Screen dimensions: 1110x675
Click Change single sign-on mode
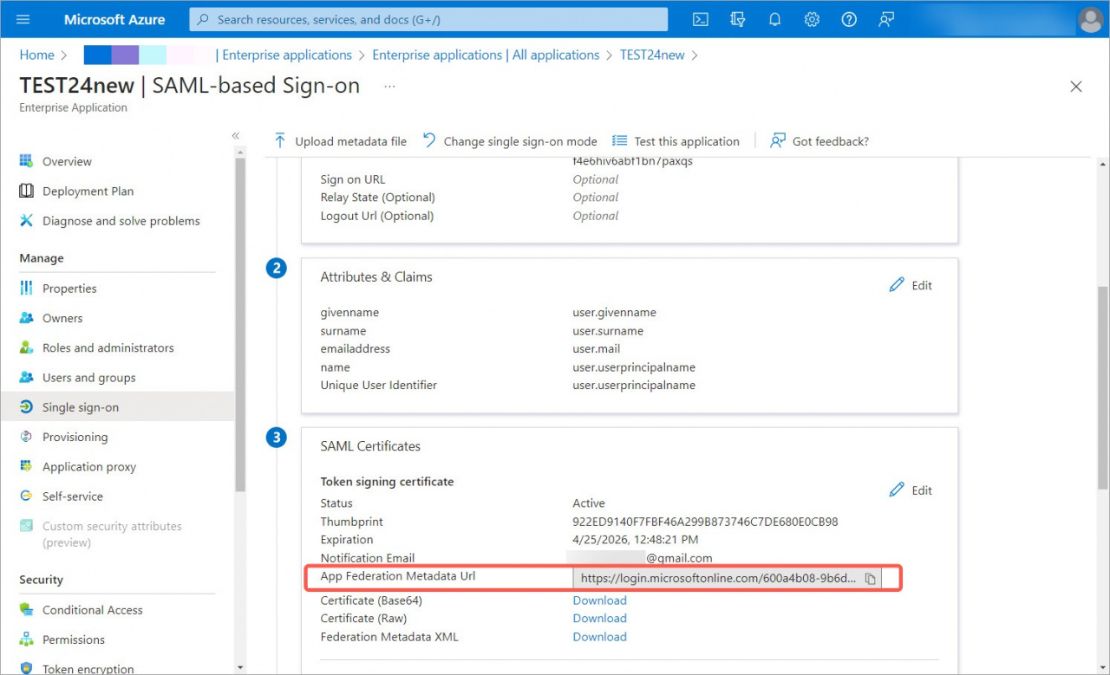[510, 142]
